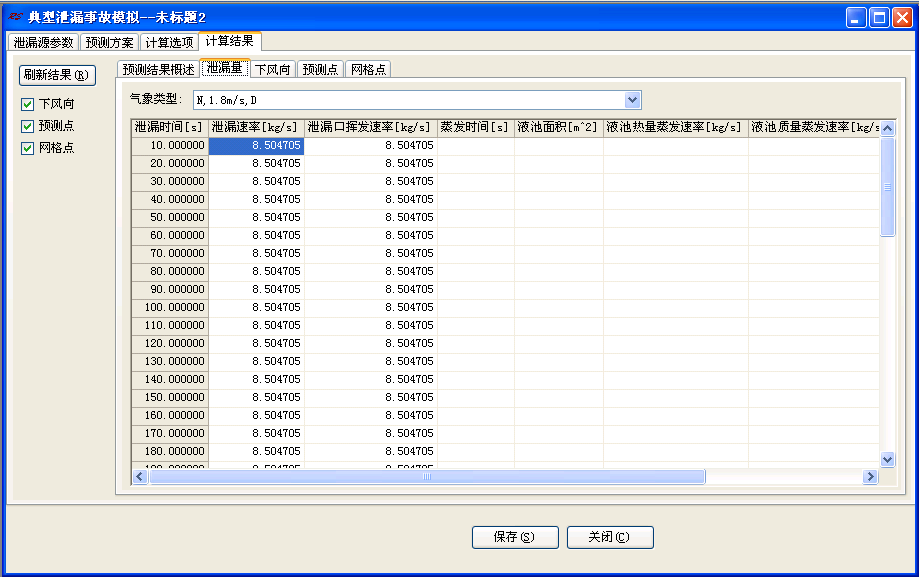Image resolution: width=919 pixels, height=577 pixels.
Task: Open the 下风向 sub-tab
Action: (x=273, y=69)
